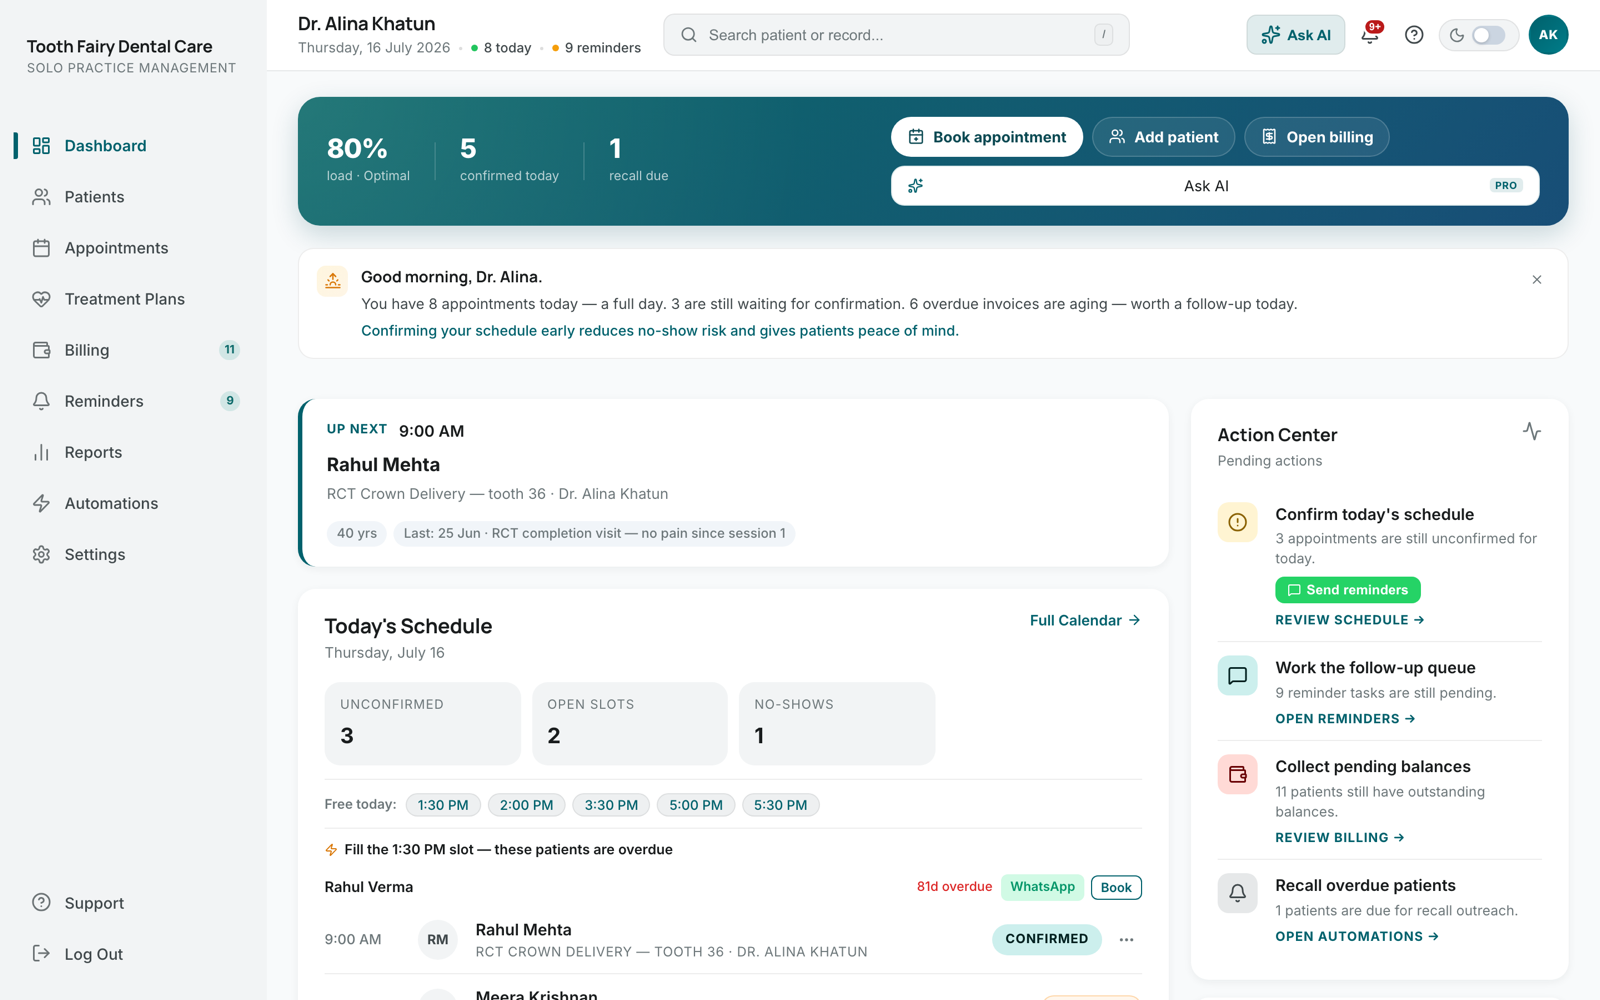
Task: Dismiss the Good morning message
Action: pos(1537,280)
